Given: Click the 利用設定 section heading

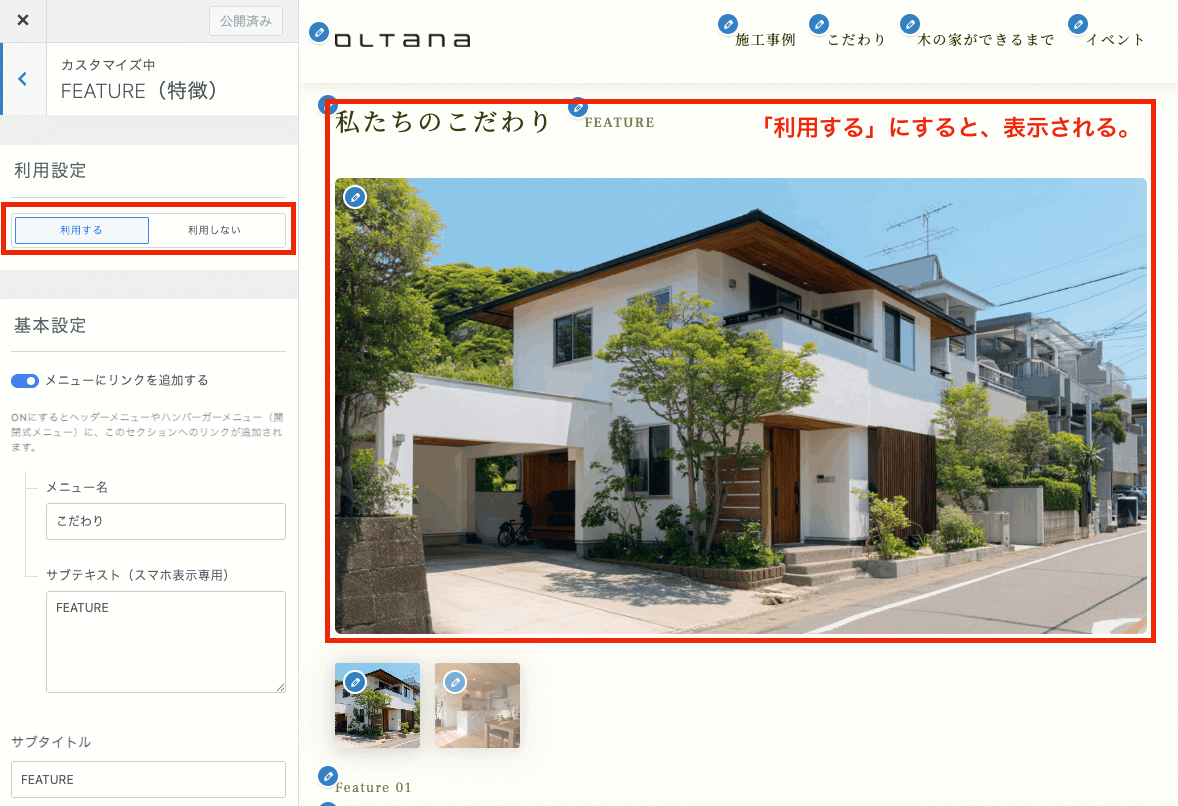Looking at the screenshot, I should coord(50,171).
